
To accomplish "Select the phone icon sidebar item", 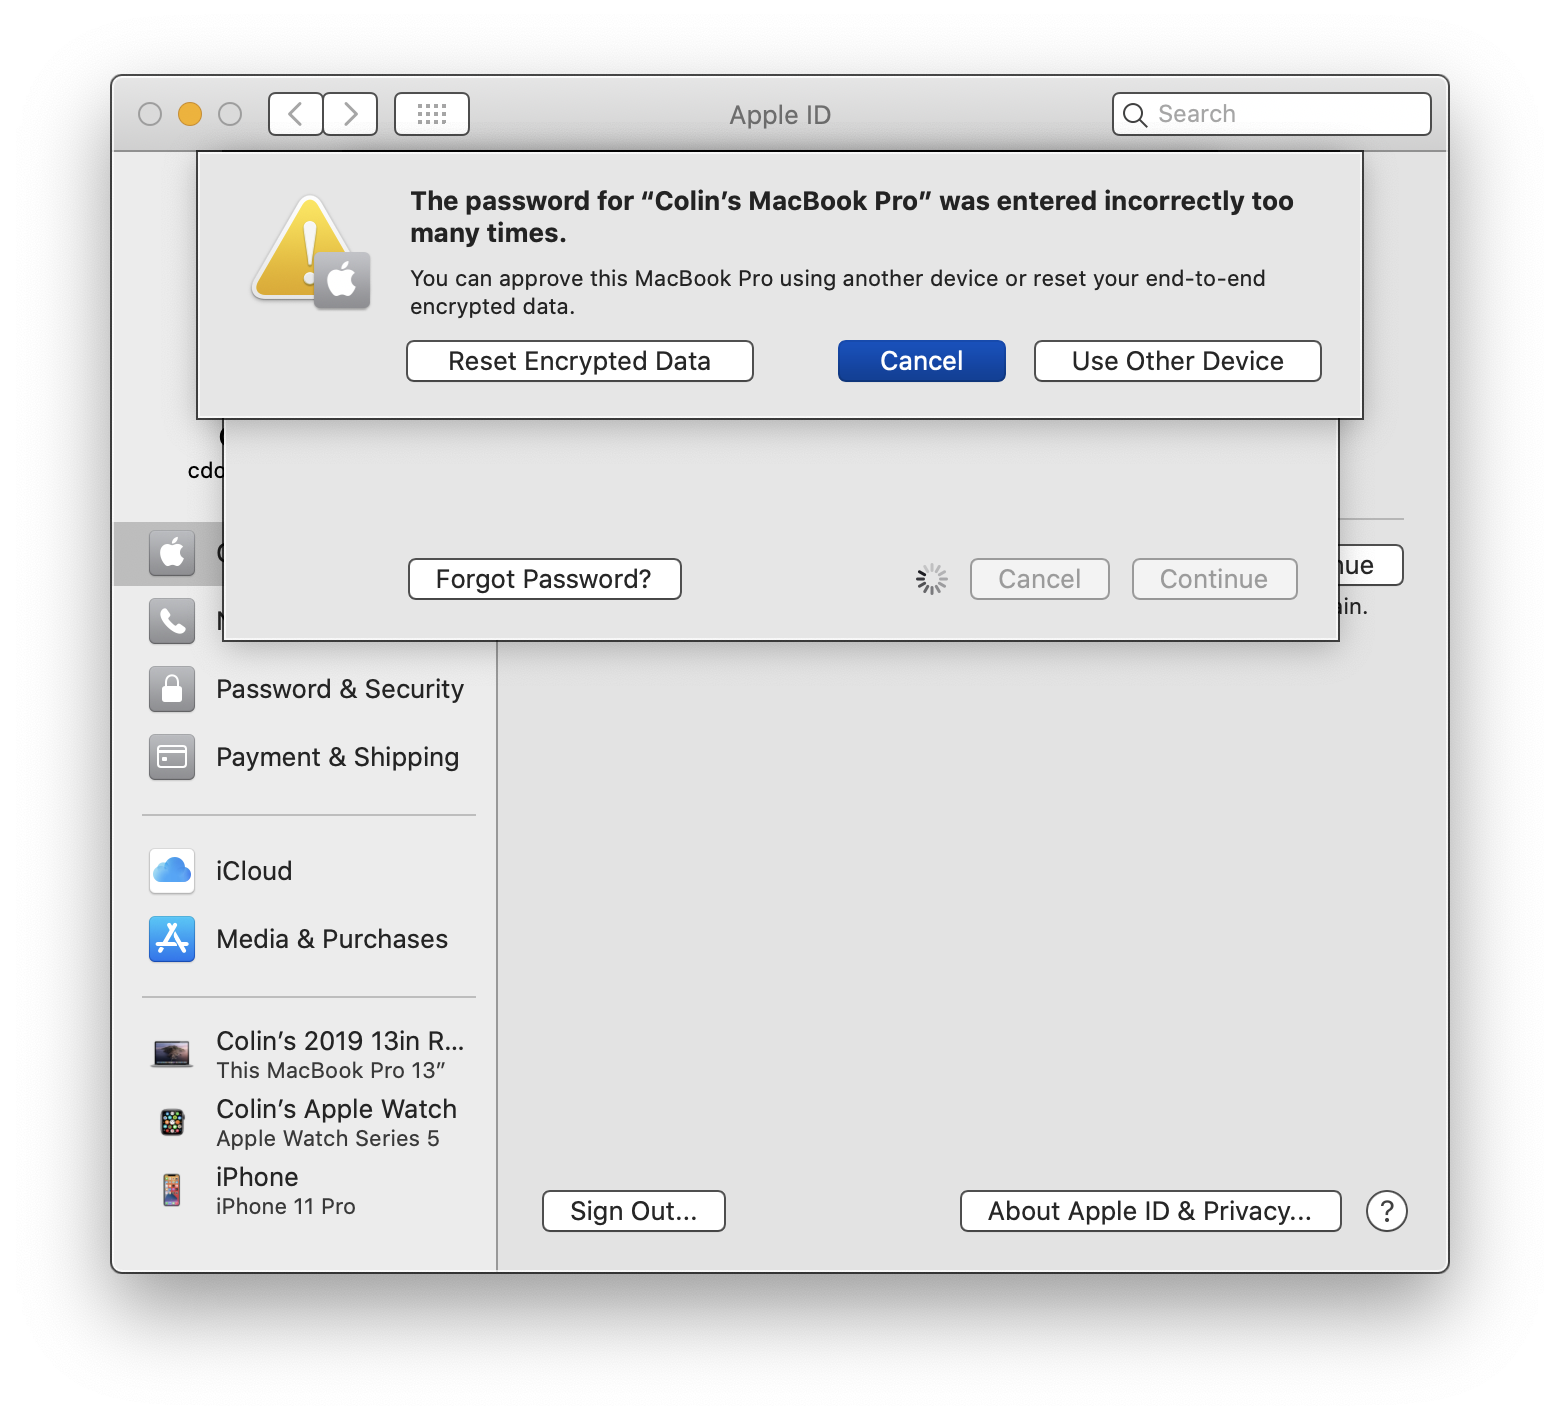I will coord(172,621).
